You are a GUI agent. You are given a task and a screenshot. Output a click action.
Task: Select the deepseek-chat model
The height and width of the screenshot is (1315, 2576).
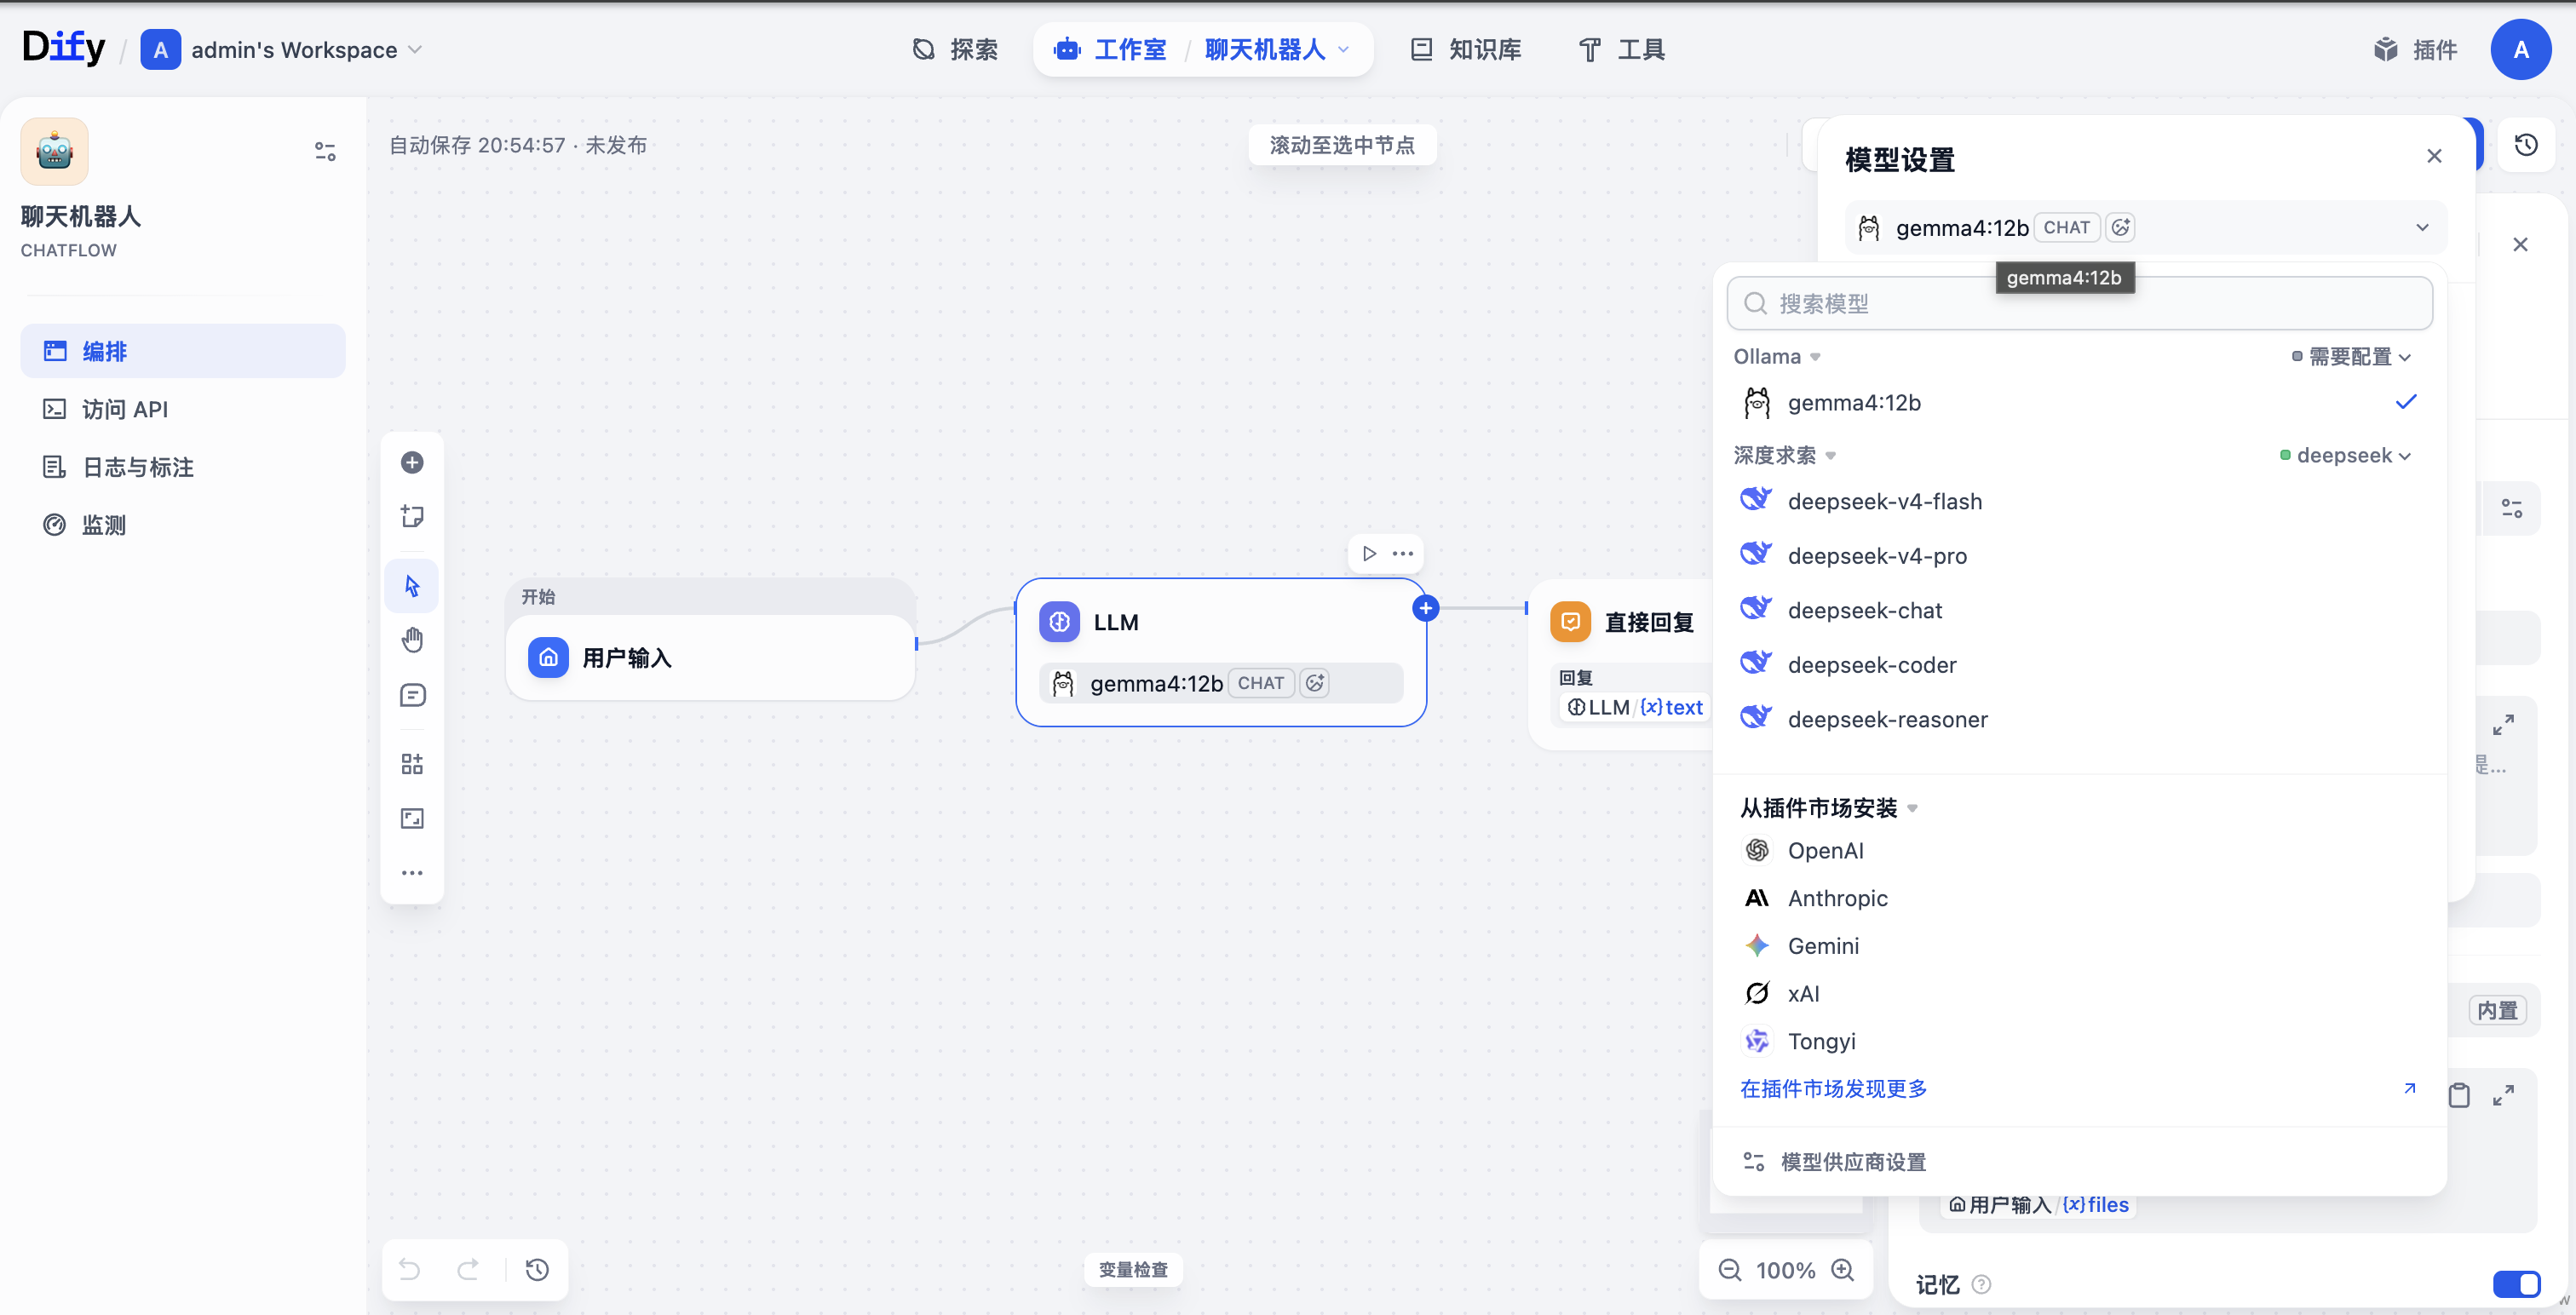point(2079,610)
